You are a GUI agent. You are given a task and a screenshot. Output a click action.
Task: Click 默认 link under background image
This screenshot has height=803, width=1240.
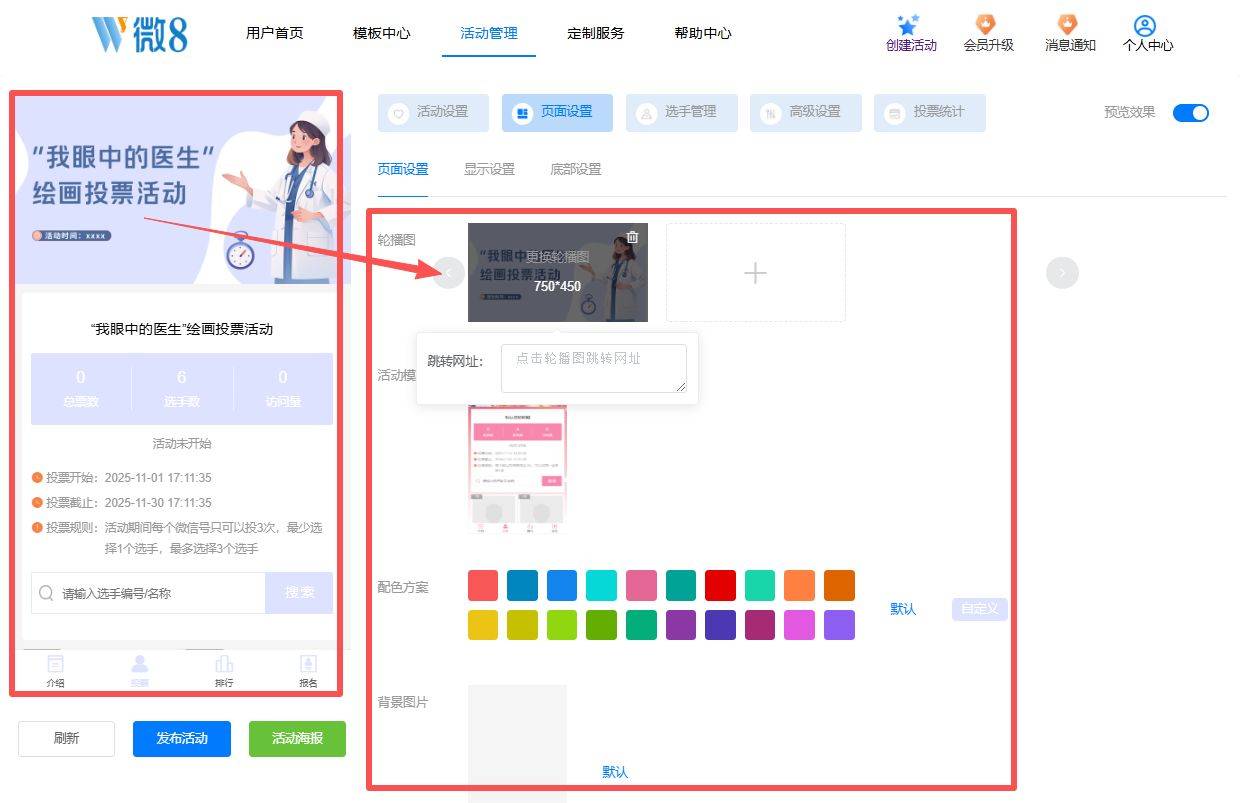coord(615,772)
